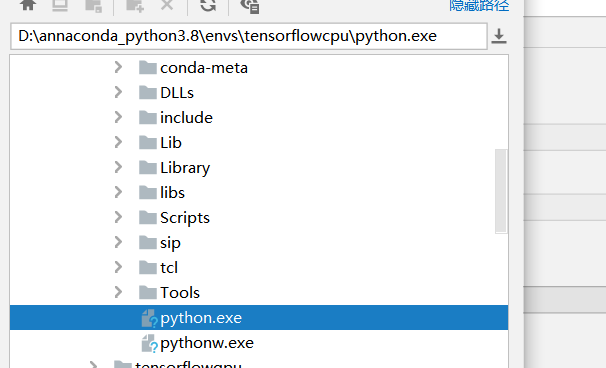Click the path input field

[249, 36]
